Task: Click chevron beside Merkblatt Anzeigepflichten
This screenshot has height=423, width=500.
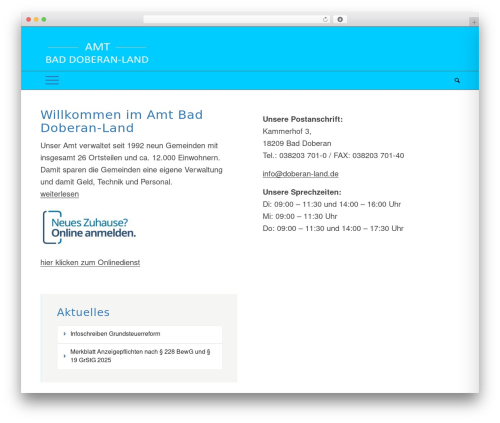Action: pyautogui.click(x=65, y=356)
